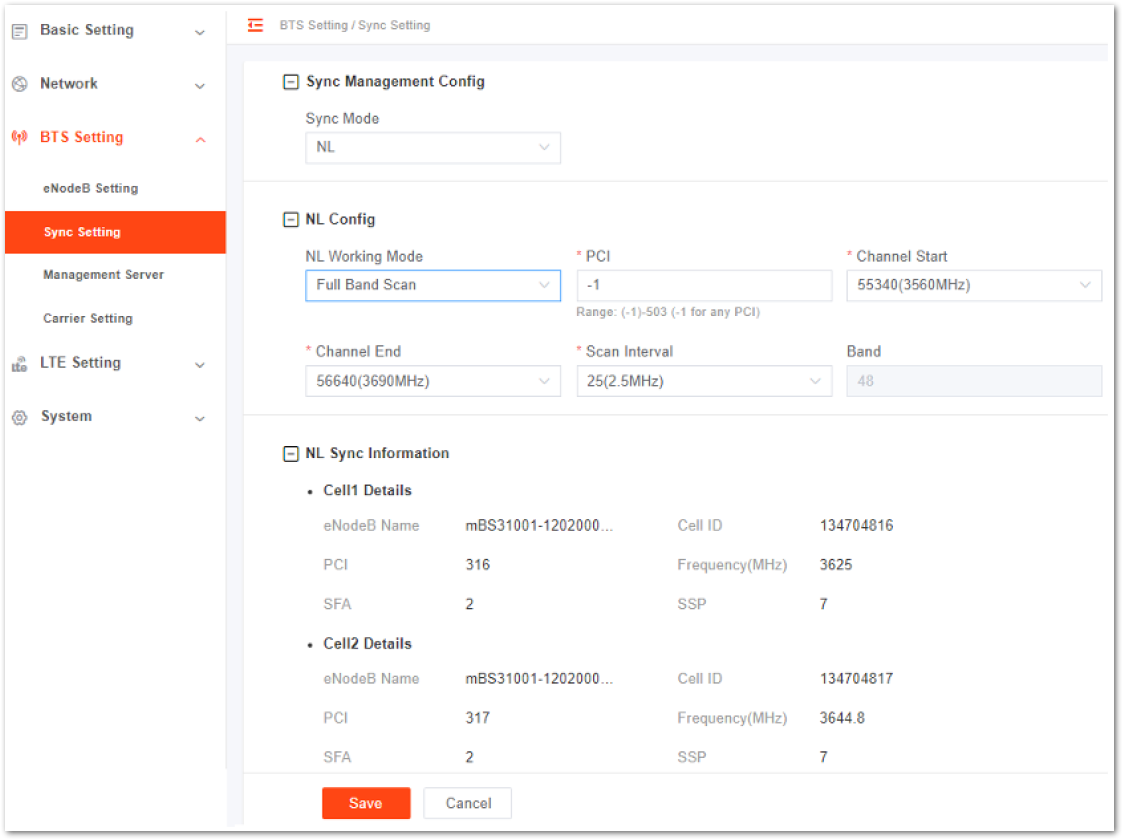Click the BTS Setting antenna icon
Viewport: 1123px width, 840px height.
(x=20, y=137)
